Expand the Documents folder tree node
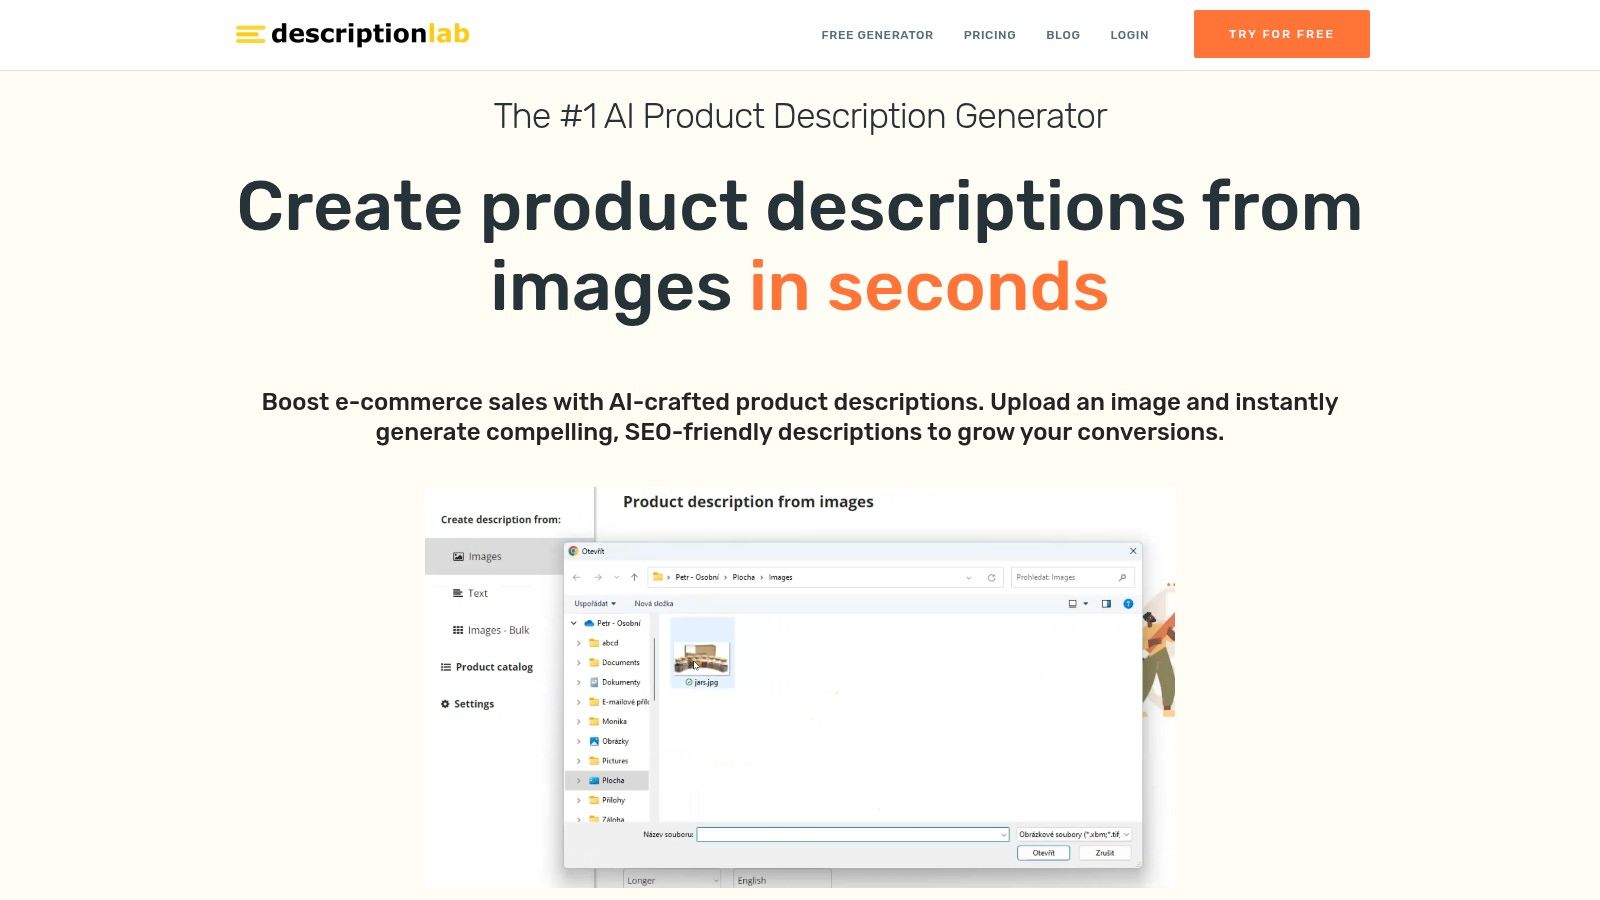The height and width of the screenshot is (900, 1600). (x=579, y=662)
